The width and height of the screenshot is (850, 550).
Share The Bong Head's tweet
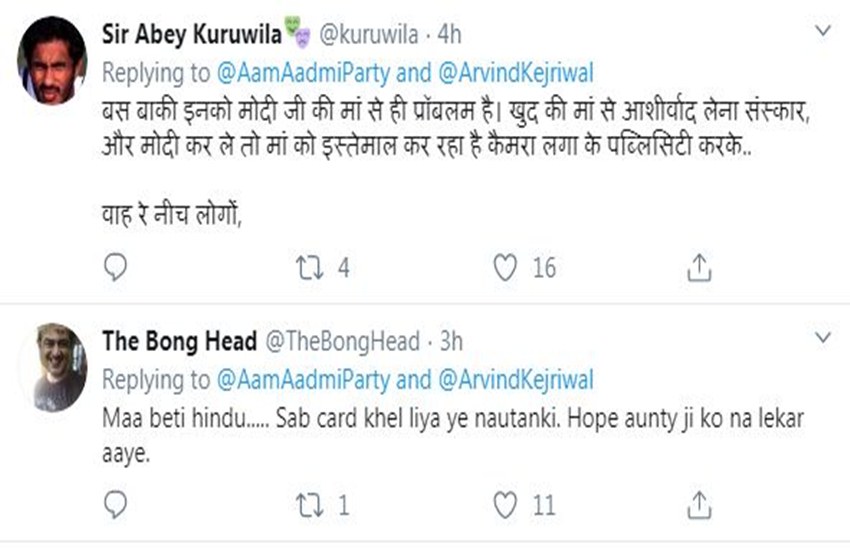(x=700, y=505)
